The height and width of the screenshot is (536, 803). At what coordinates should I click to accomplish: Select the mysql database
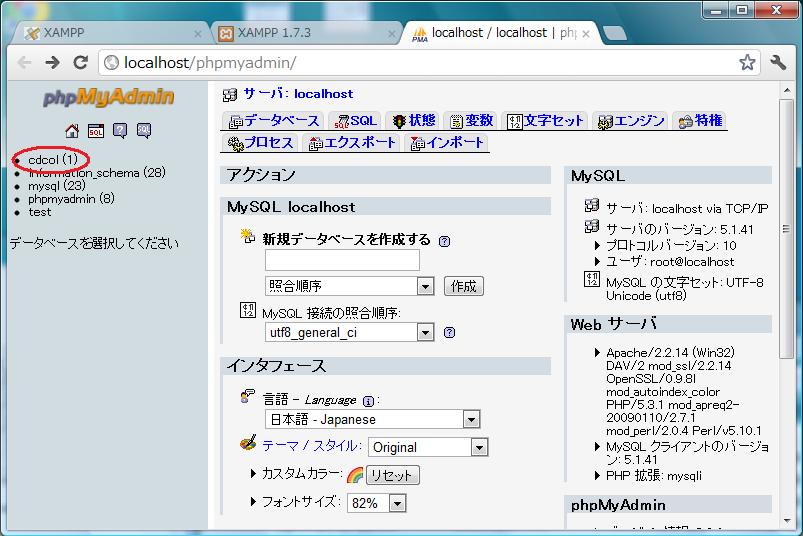tap(57, 186)
